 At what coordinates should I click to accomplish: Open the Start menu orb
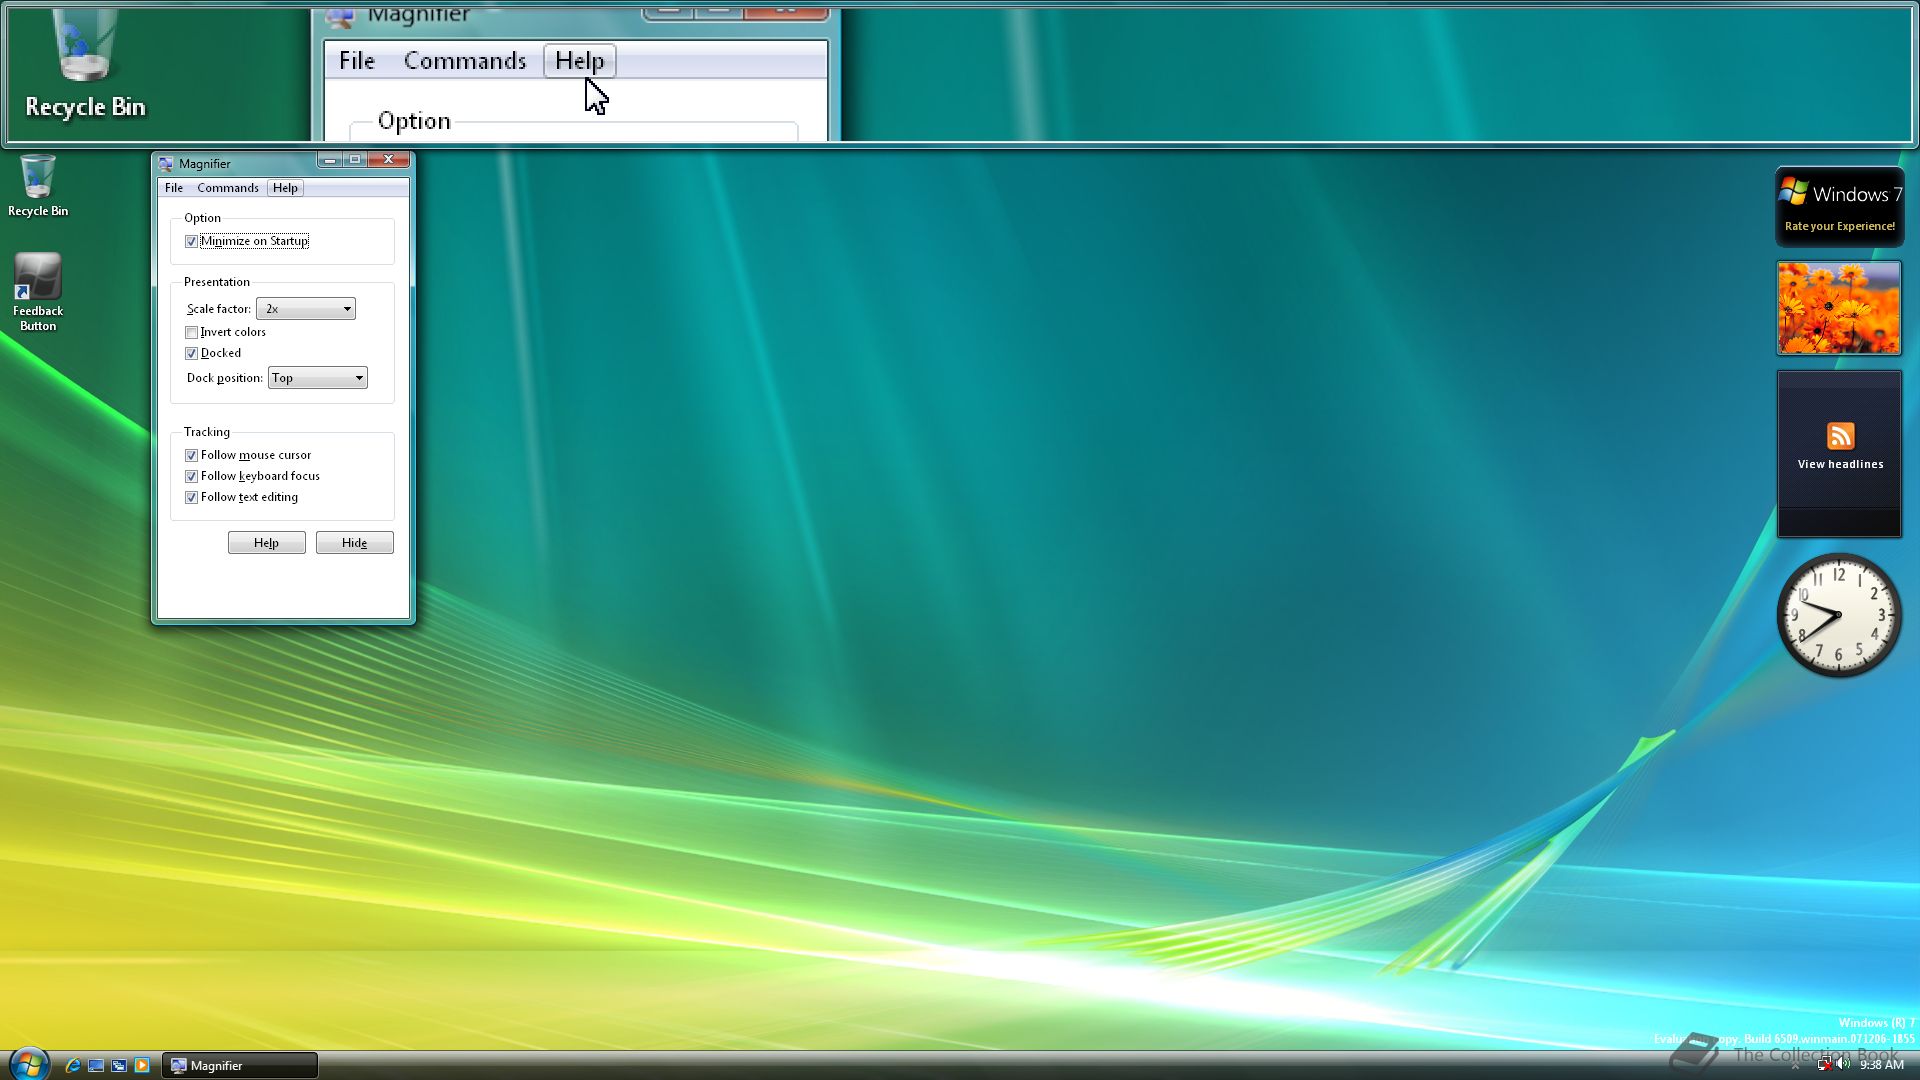29,1064
